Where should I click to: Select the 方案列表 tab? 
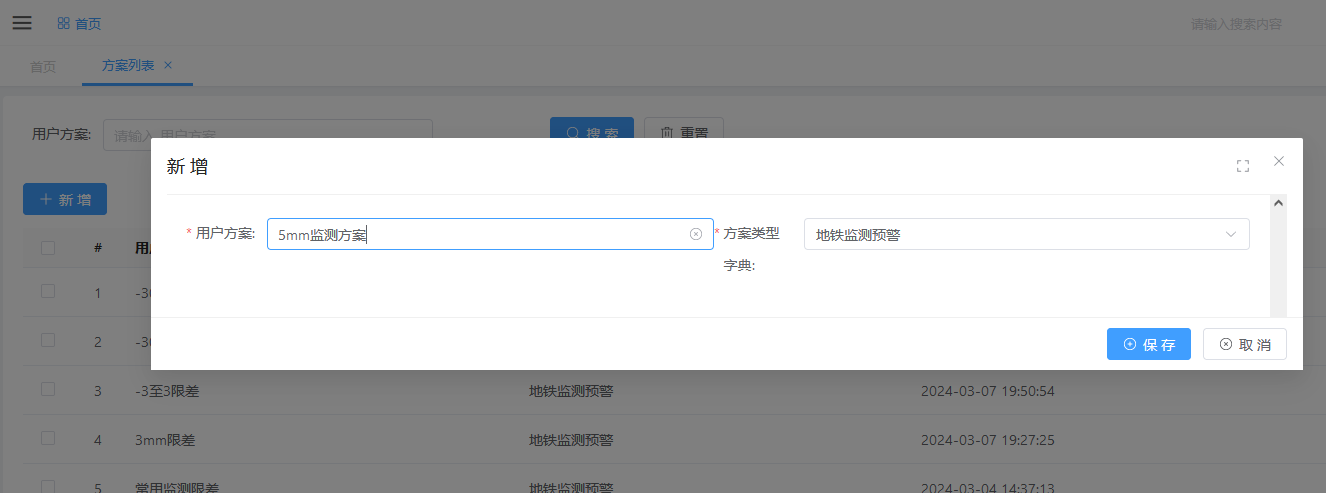click(128, 65)
